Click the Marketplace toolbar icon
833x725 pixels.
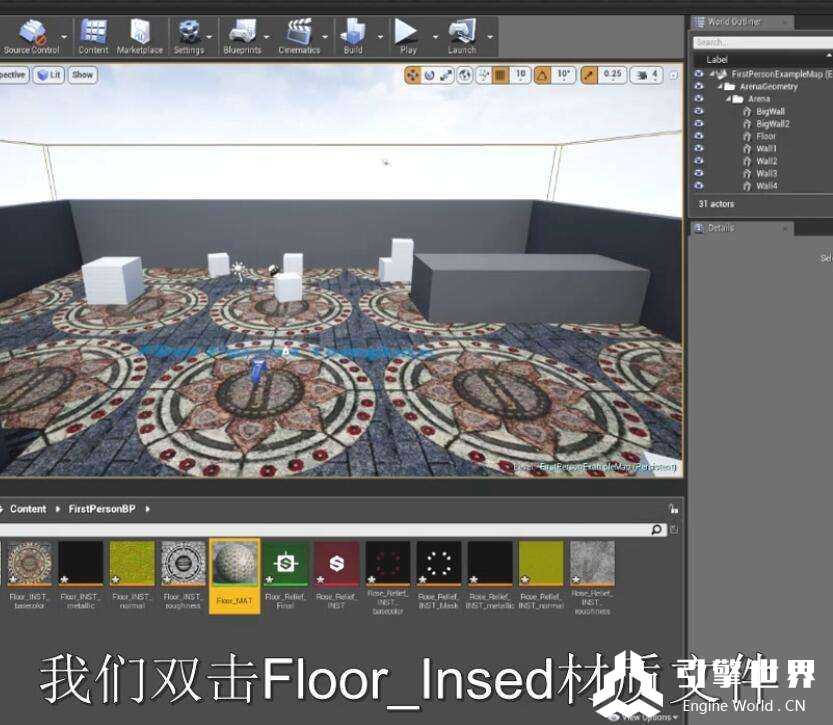[x=140, y=33]
